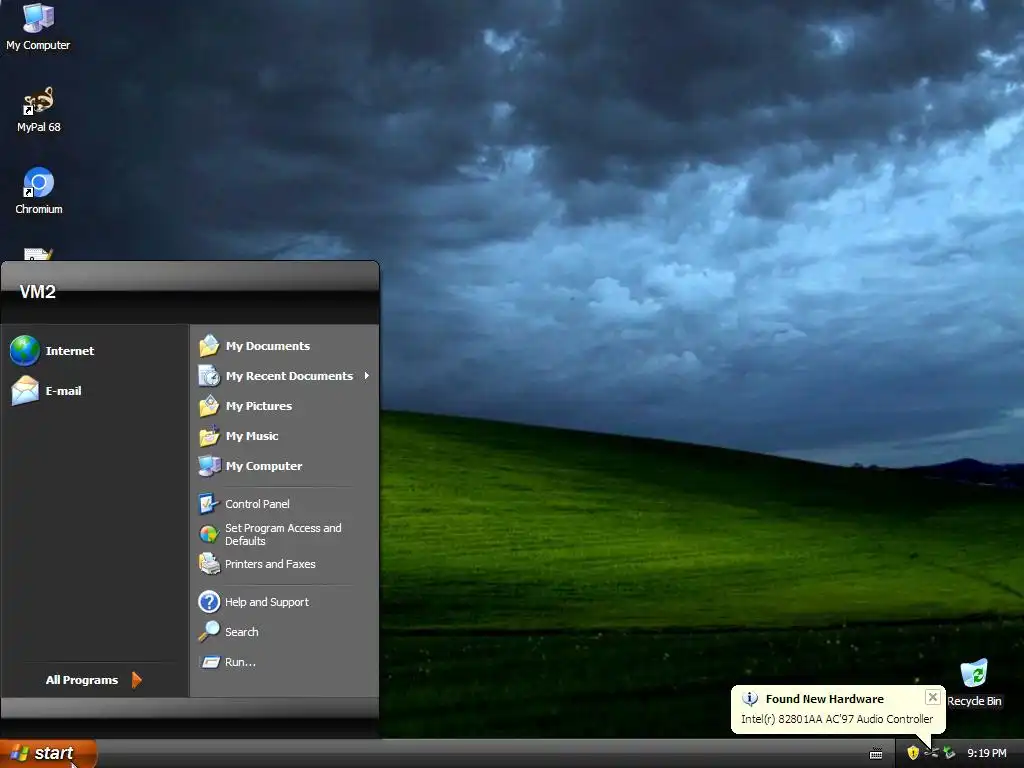Click the new hardware tray icon under balloon
1024x768 pixels.
[x=931, y=753]
